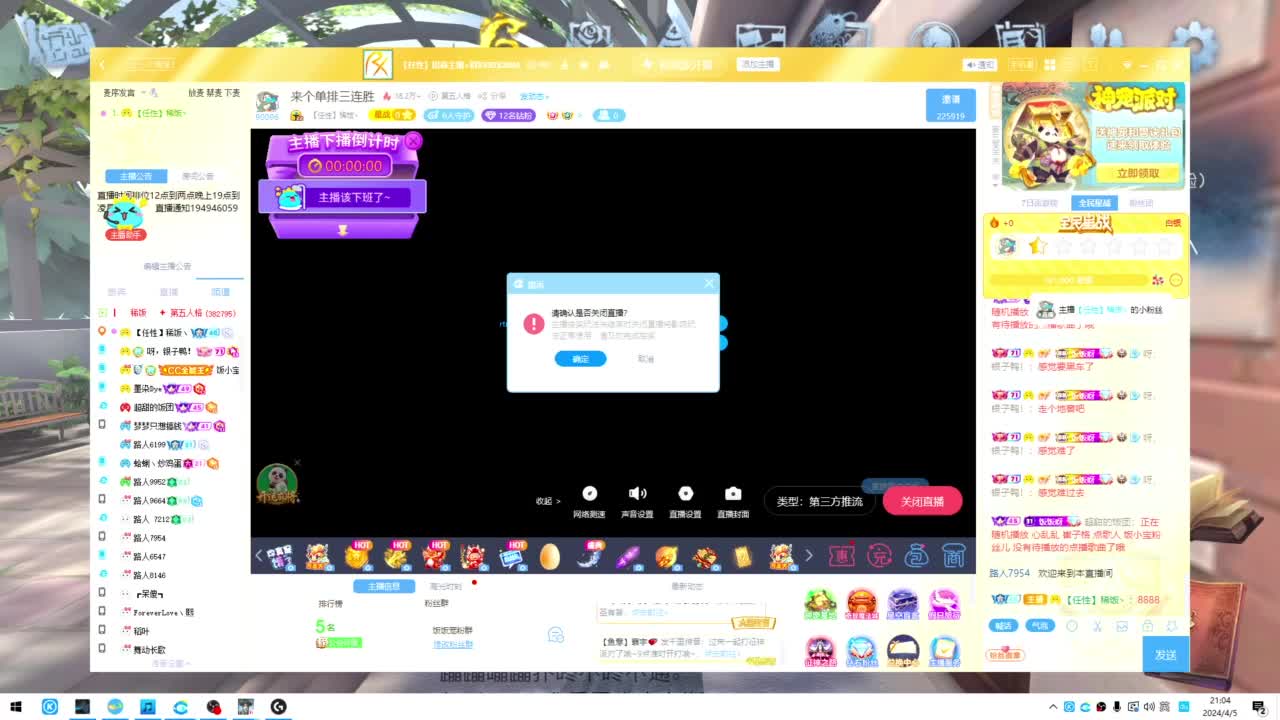Open the notification center in taskbar
This screenshot has height=720, width=1280.
[x=1259, y=707]
